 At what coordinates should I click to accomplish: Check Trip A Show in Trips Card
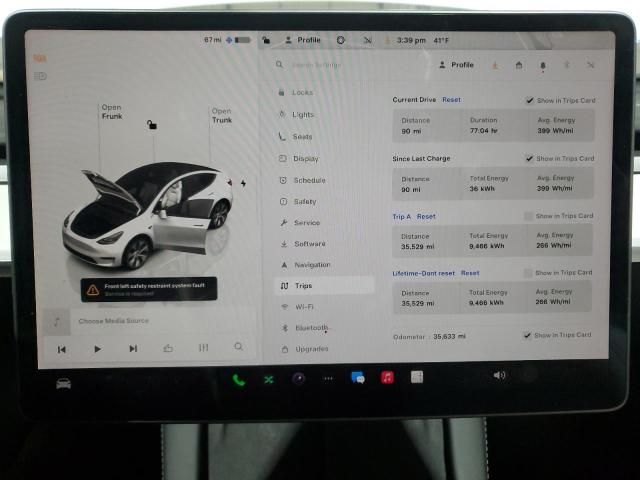(528, 216)
